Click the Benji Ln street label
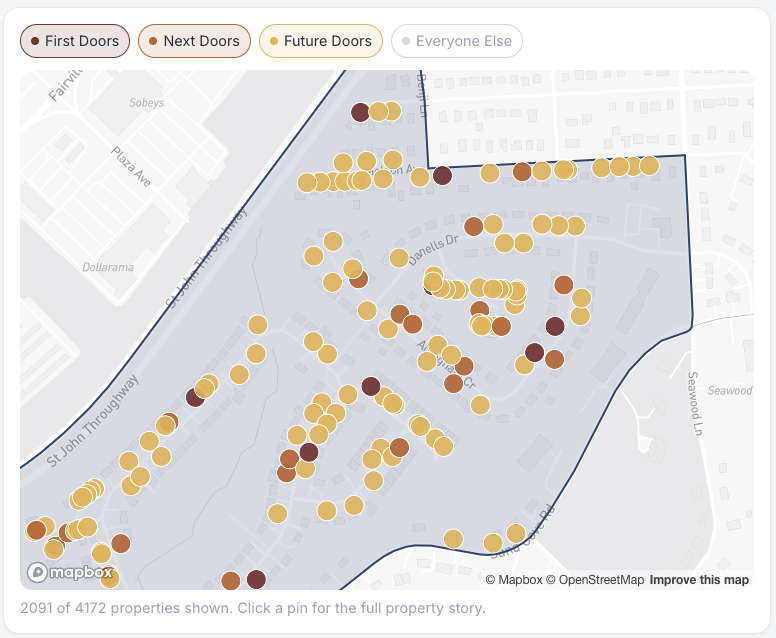776x638 pixels. (421, 95)
